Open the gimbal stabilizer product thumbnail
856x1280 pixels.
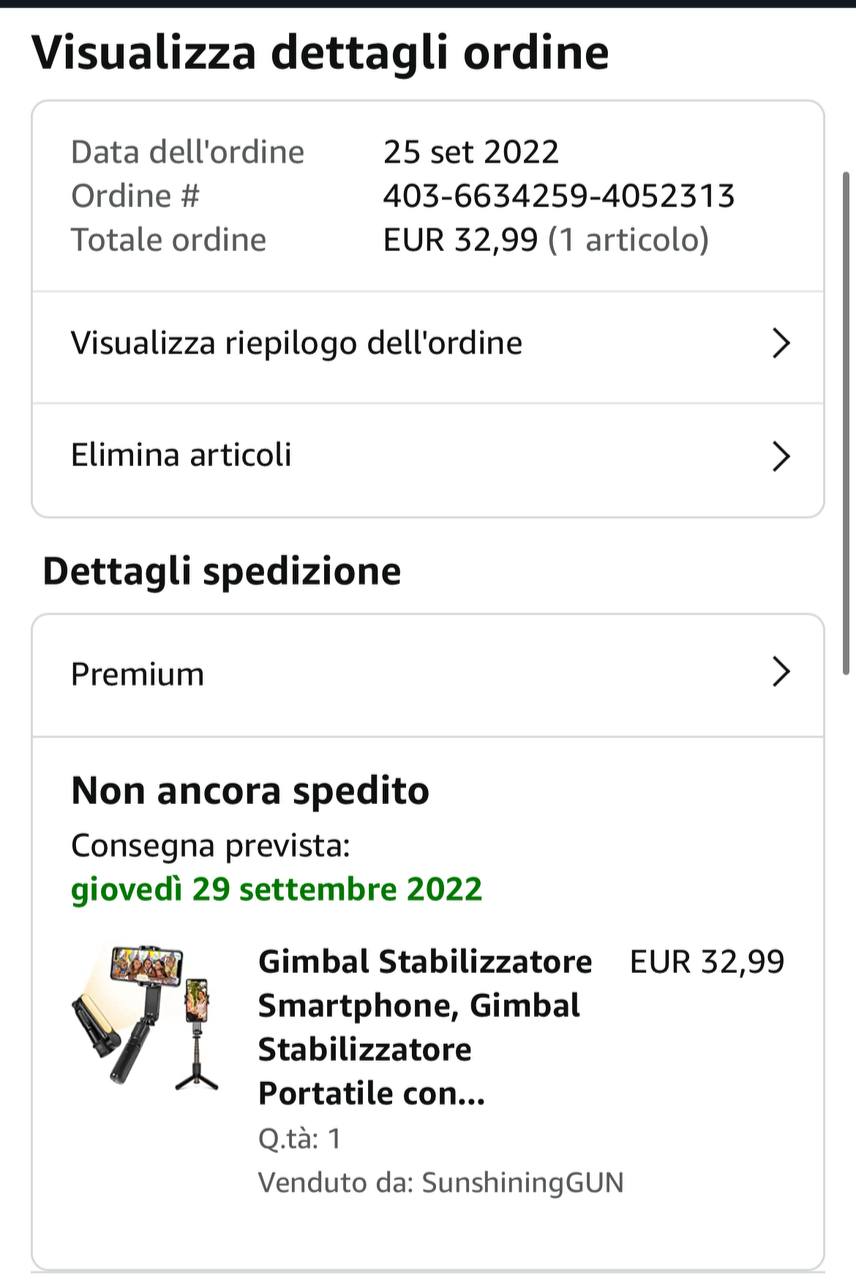click(x=146, y=1016)
